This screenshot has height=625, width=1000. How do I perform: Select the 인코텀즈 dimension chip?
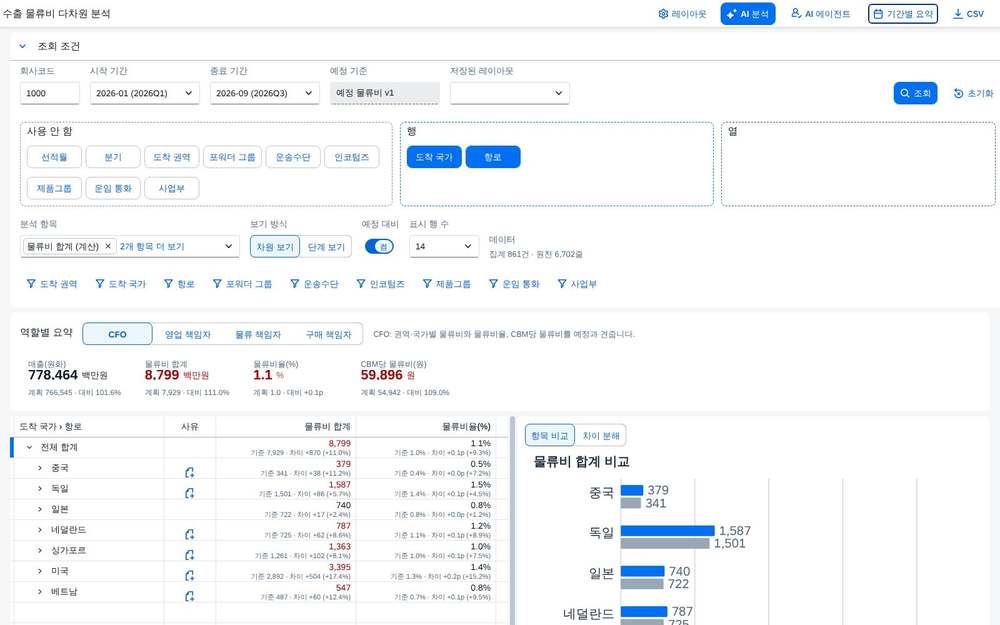tap(351, 157)
